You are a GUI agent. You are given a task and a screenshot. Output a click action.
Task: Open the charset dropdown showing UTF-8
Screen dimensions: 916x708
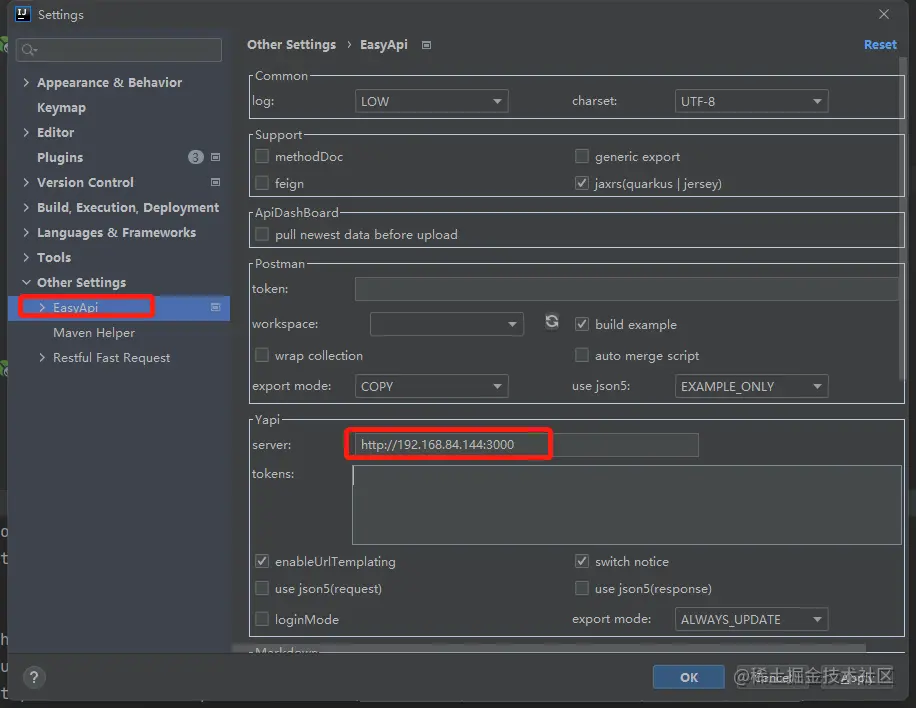(751, 101)
